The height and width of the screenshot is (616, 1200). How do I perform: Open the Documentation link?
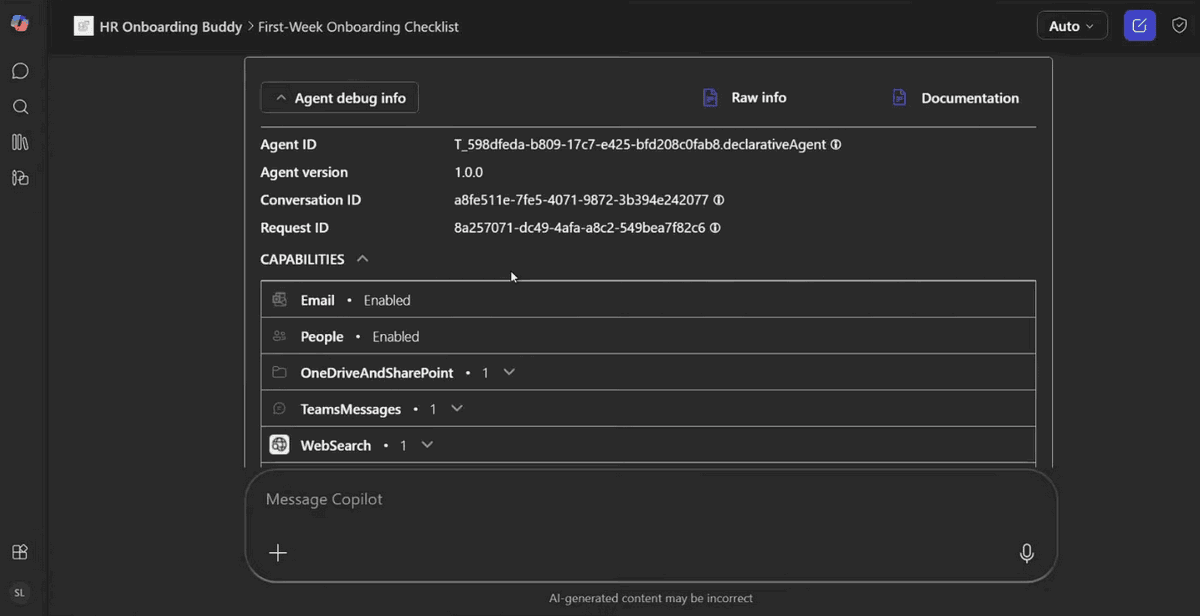click(970, 98)
